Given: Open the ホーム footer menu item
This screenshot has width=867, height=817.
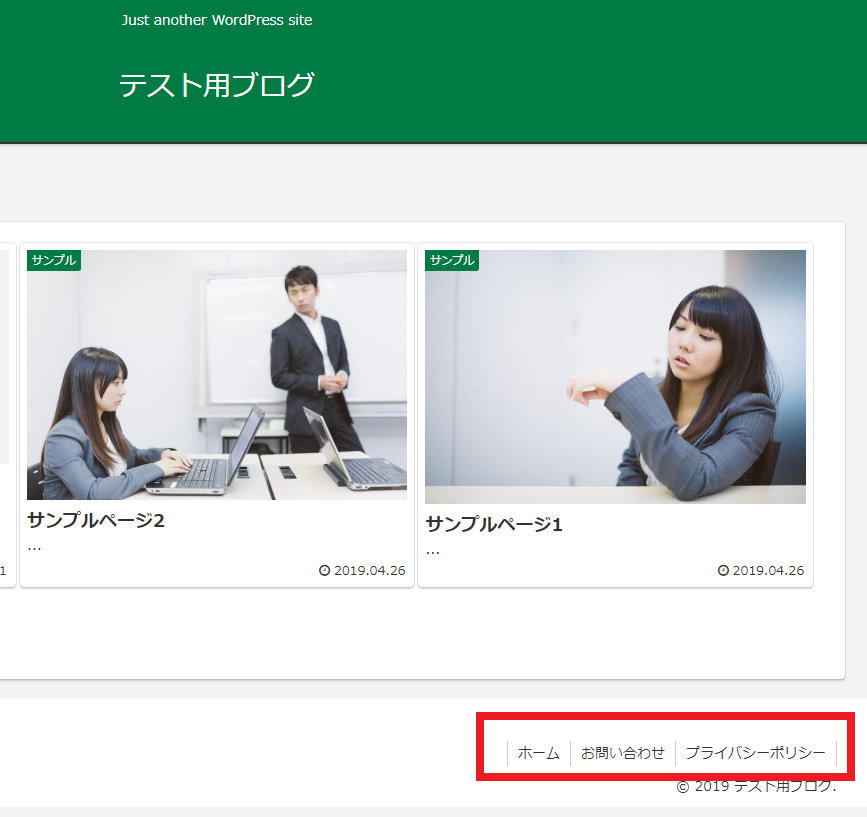Looking at the screenshot, I should coord(539,753).
